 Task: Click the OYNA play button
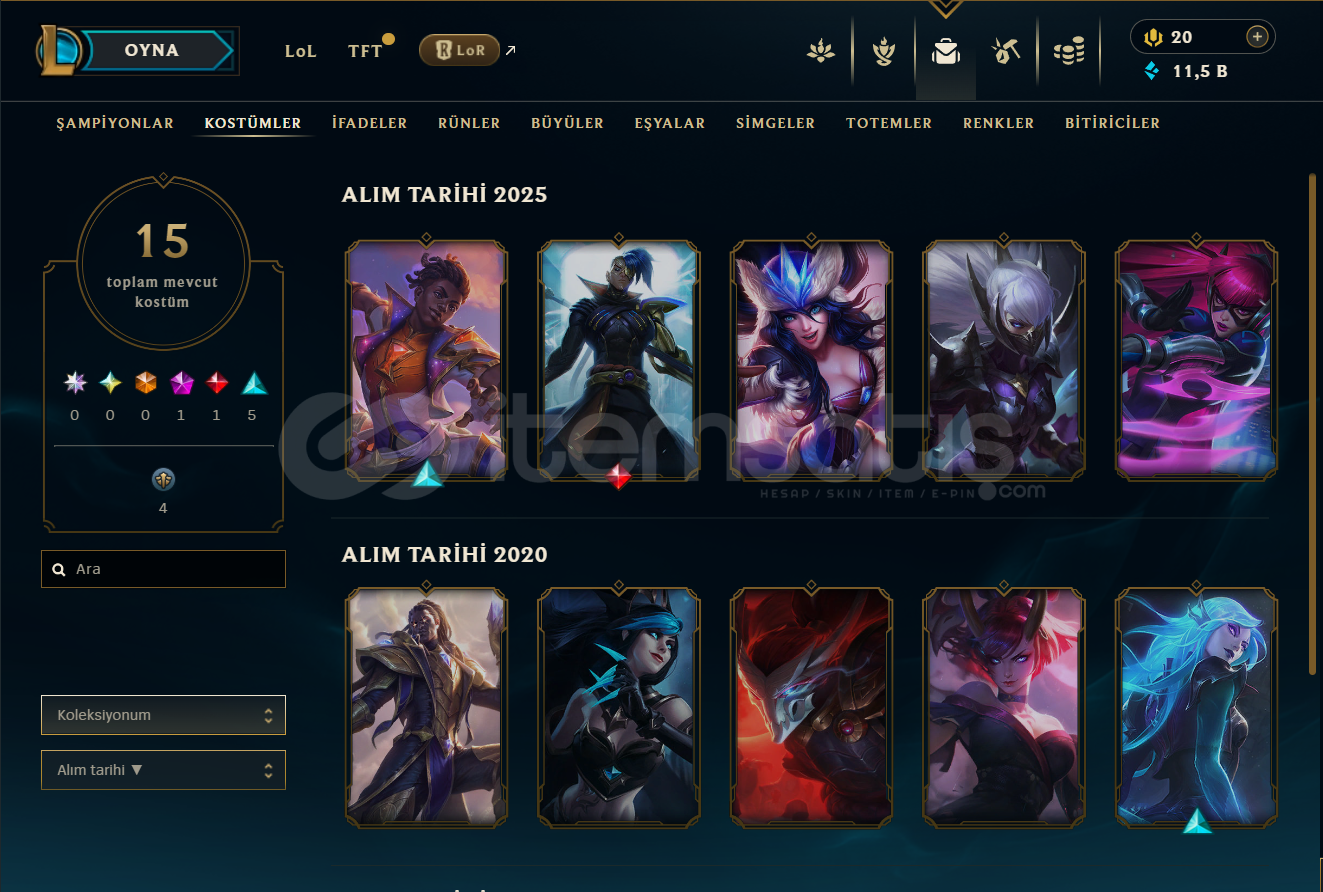point(152,50)
